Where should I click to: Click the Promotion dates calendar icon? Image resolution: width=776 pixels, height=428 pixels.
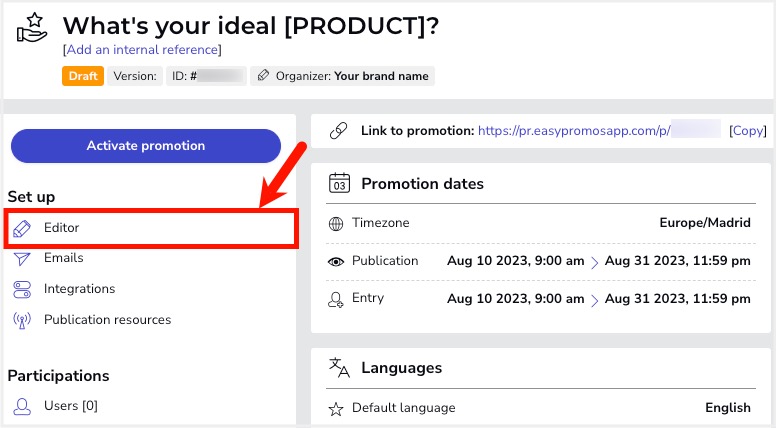[340, 183]
